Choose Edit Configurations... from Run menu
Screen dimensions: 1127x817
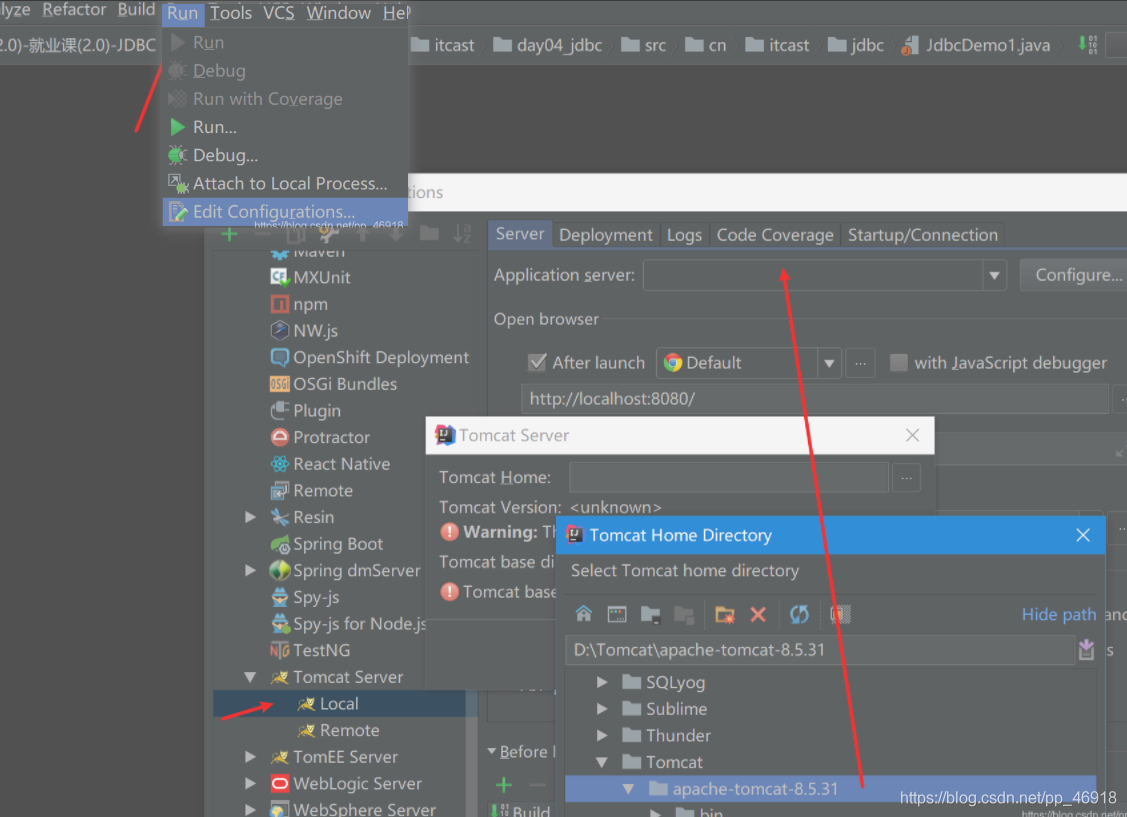[285, 212]
